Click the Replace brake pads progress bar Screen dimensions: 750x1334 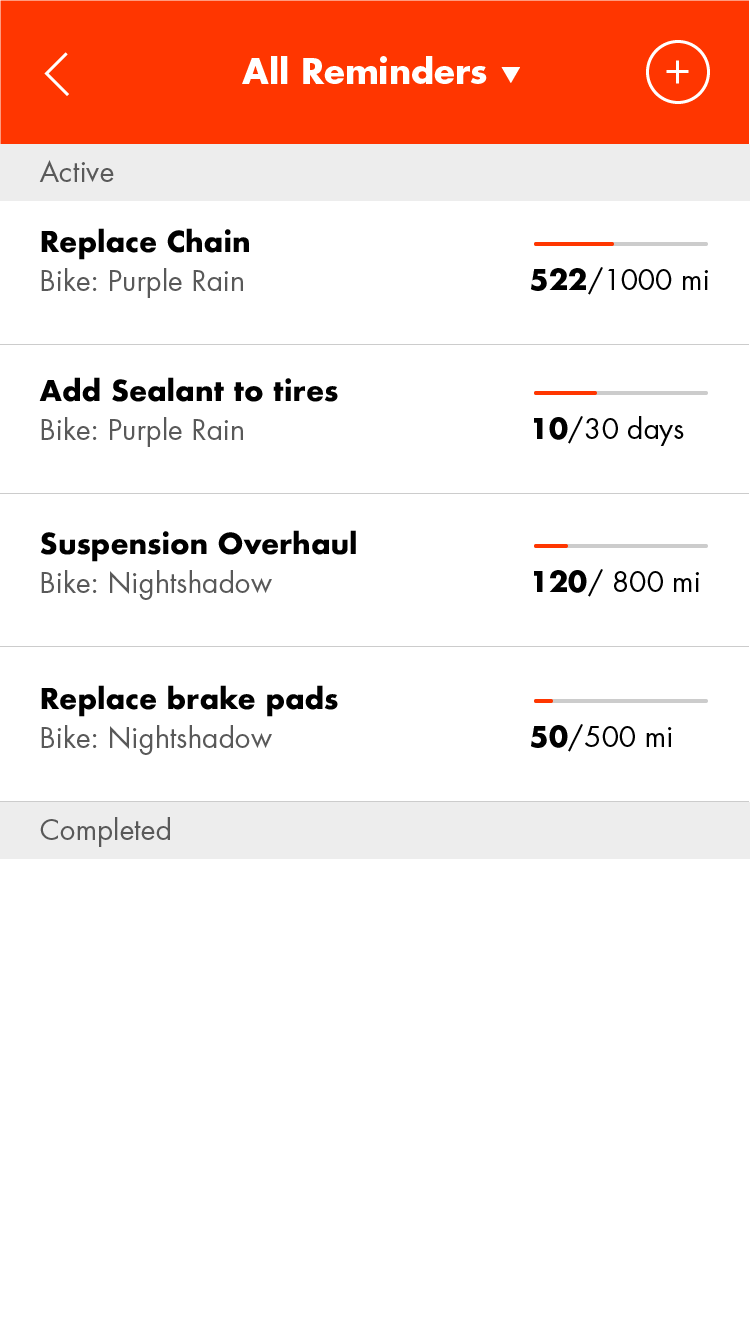[620, 701]
